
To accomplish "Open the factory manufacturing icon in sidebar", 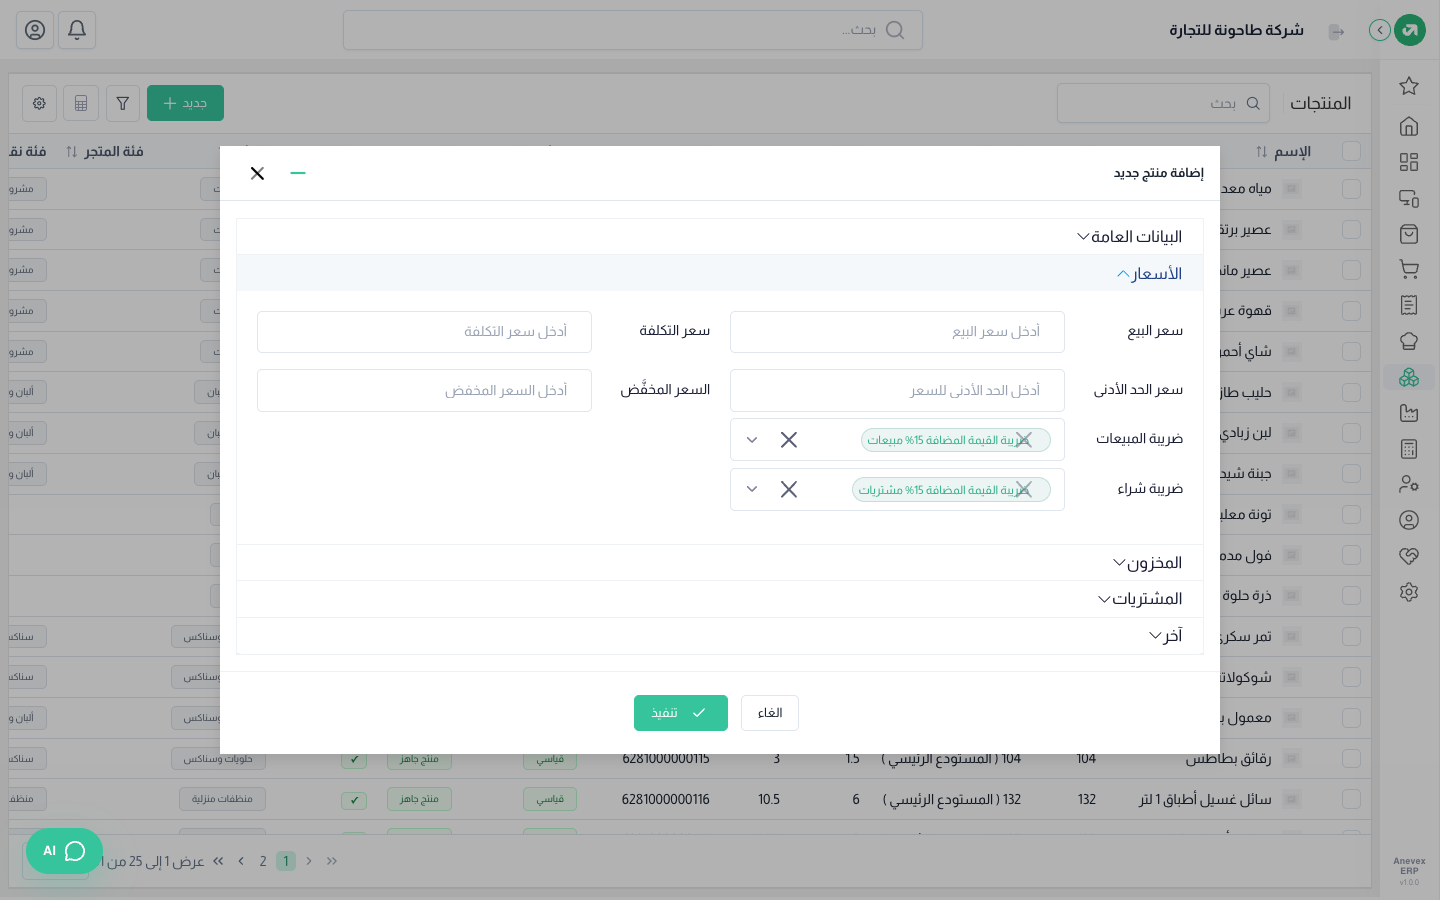I will coord(1409,413).
